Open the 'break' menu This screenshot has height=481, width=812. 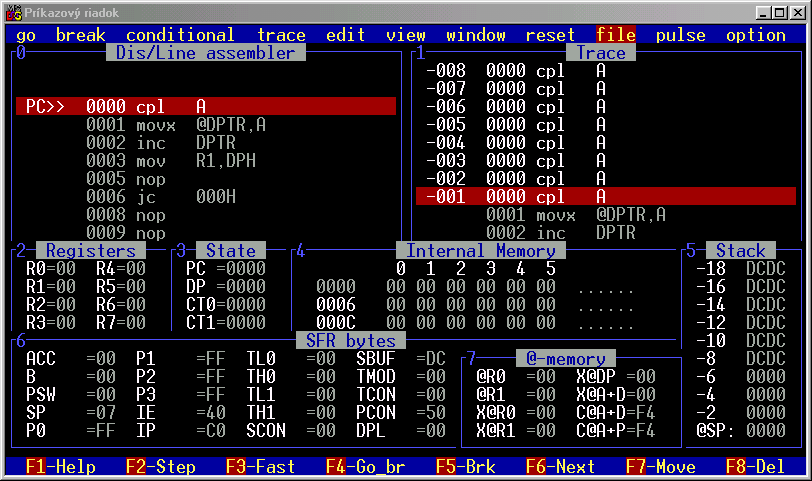pos(80,35)
